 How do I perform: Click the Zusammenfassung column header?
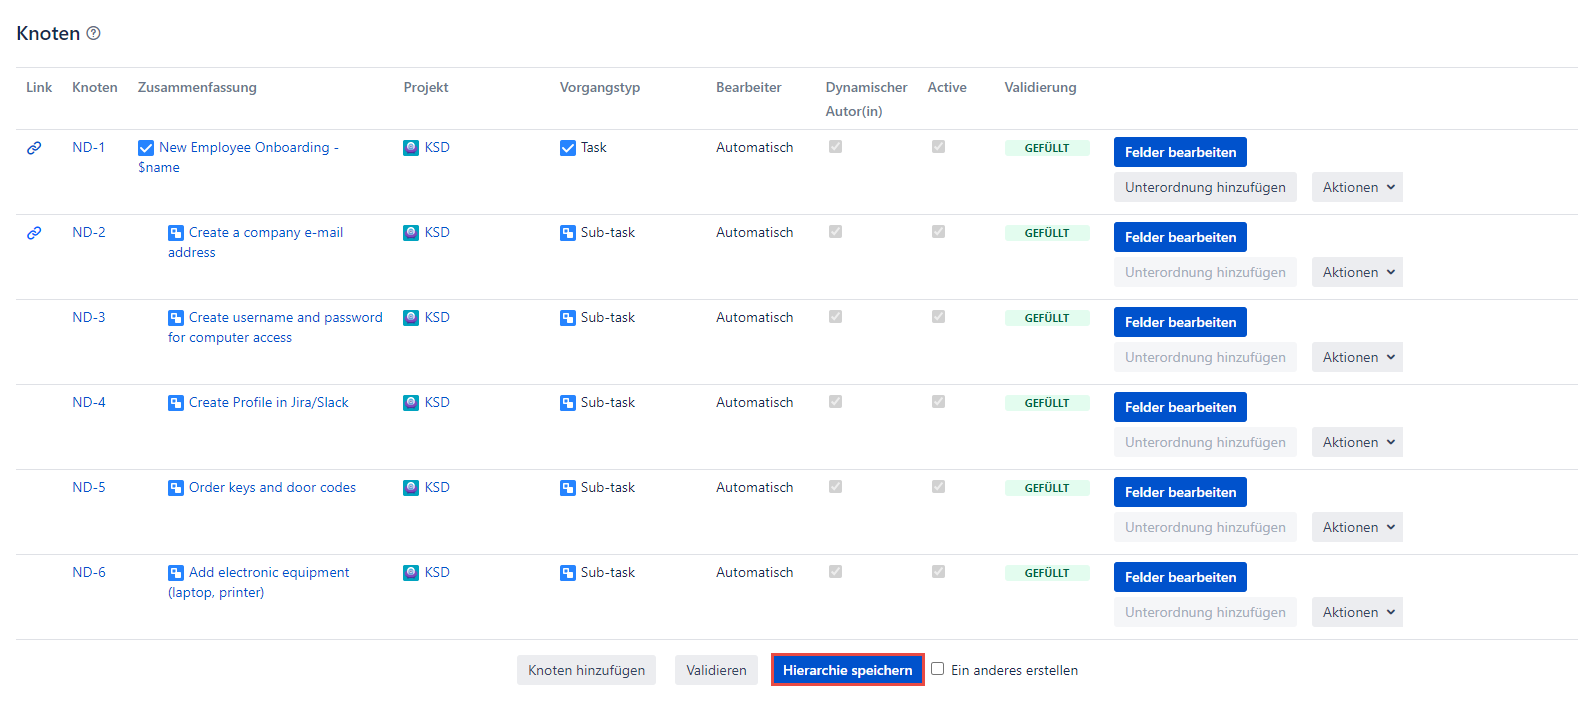[197, 88]
